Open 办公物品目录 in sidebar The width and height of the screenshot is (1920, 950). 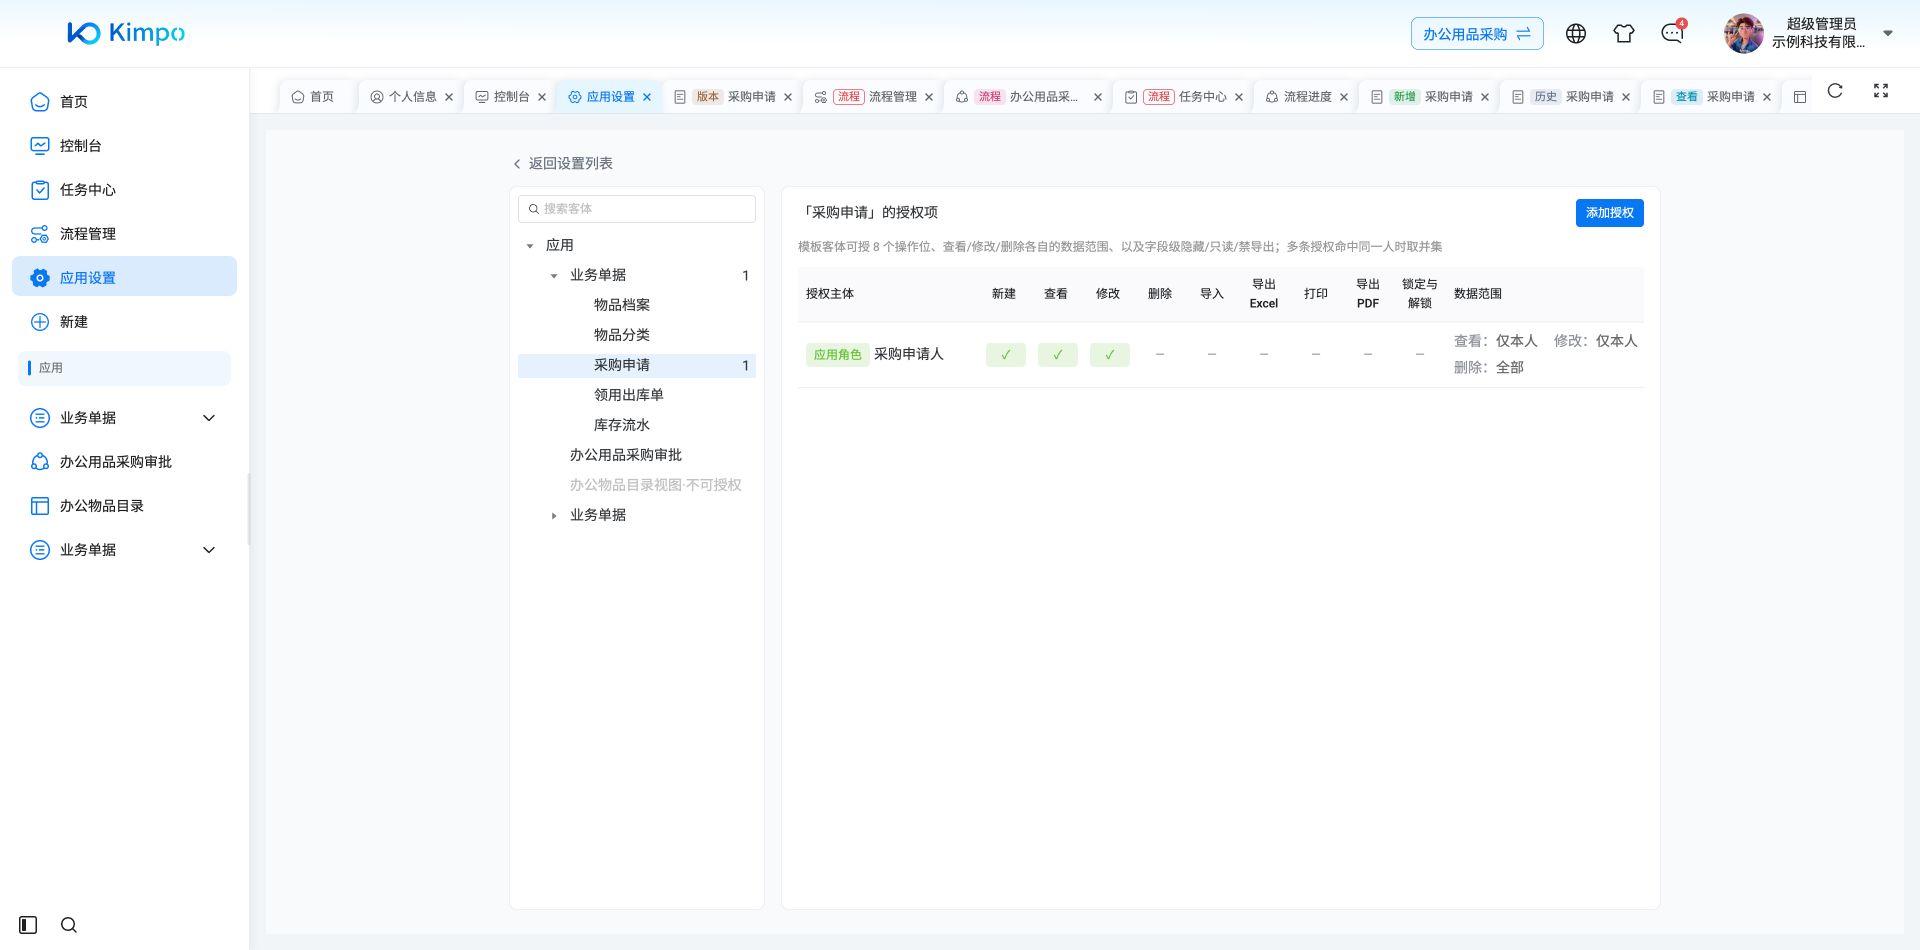pyautogui.click(x=124, y=506)
